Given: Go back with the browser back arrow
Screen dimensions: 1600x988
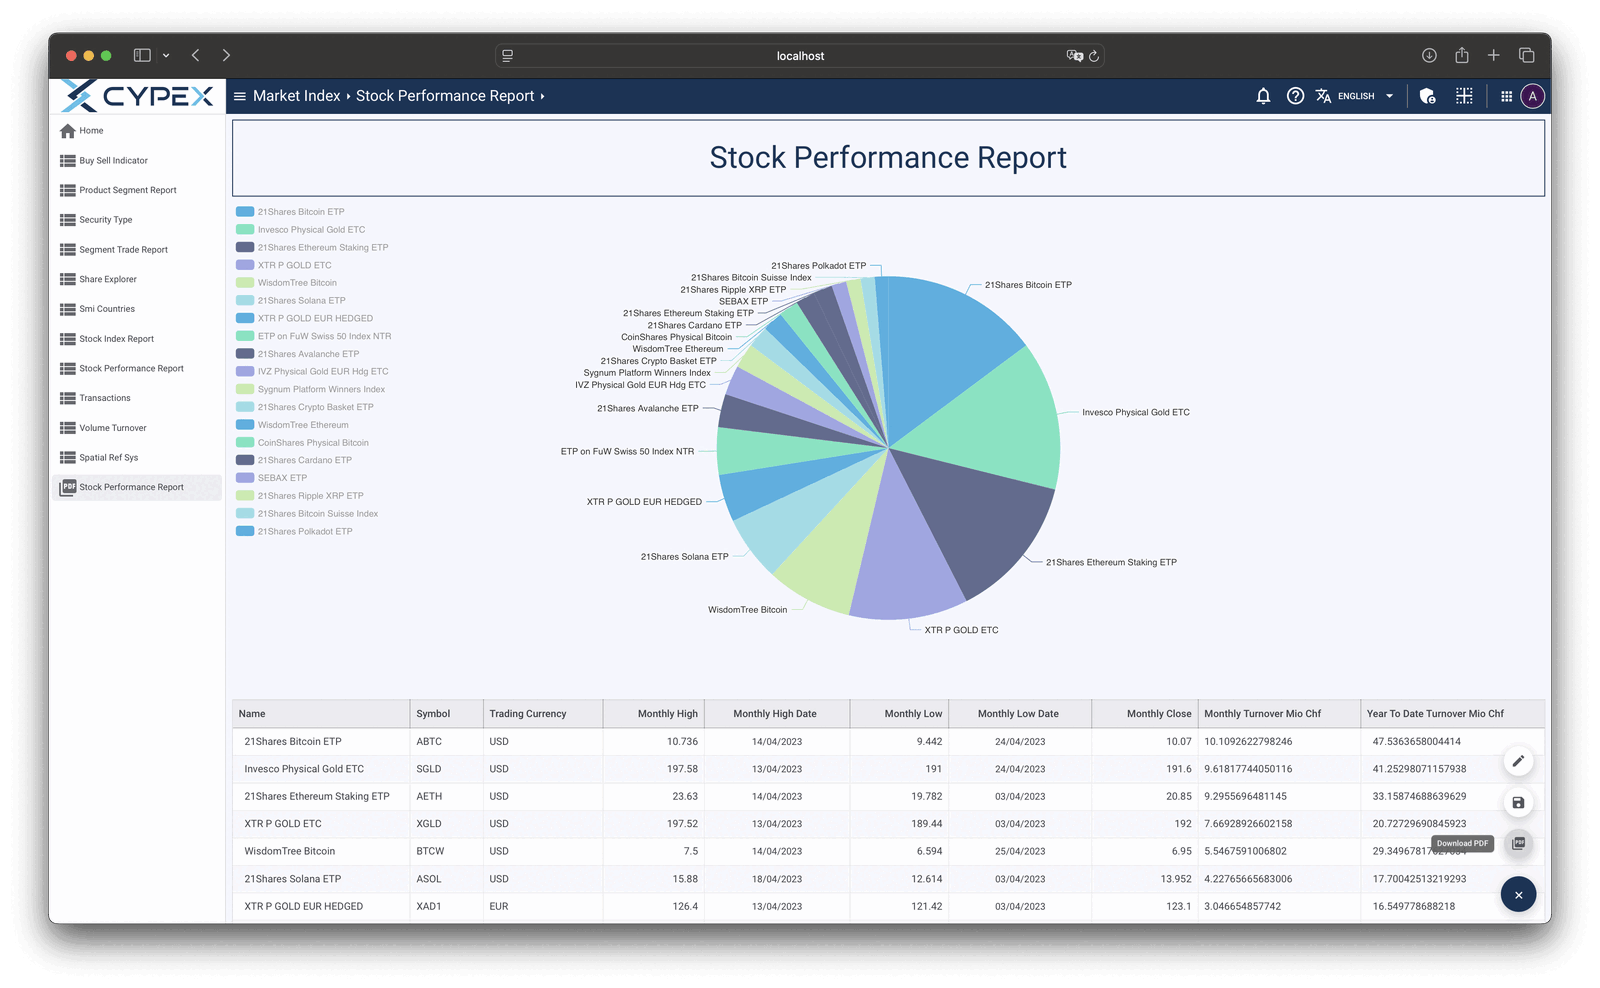Looking at the screenshot, I should pos(196,56).
